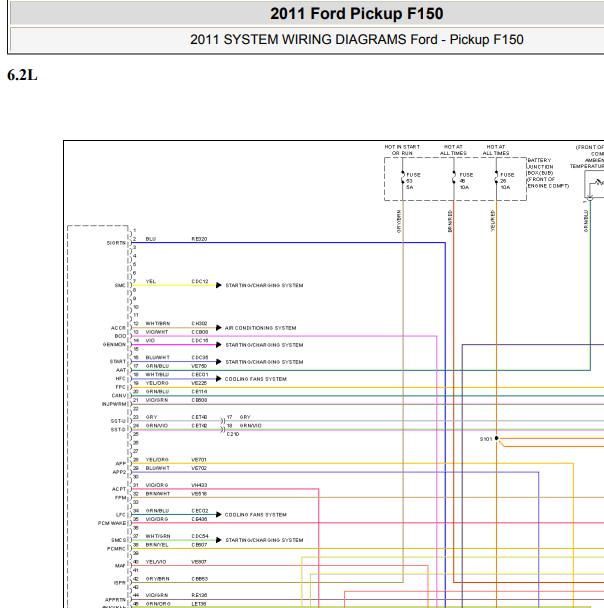
Task: Click the 'S101' splice label
Action: pyautogui.click(x=486, y=439)
